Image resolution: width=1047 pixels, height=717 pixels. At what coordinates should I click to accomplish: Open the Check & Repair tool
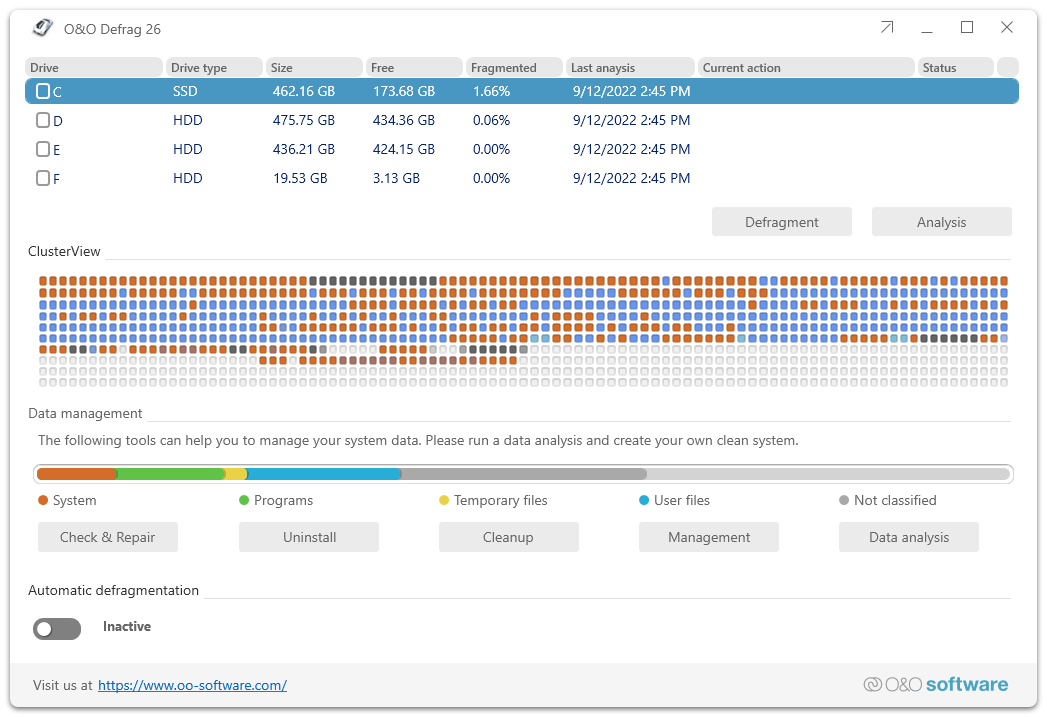(x=107, y=537)
